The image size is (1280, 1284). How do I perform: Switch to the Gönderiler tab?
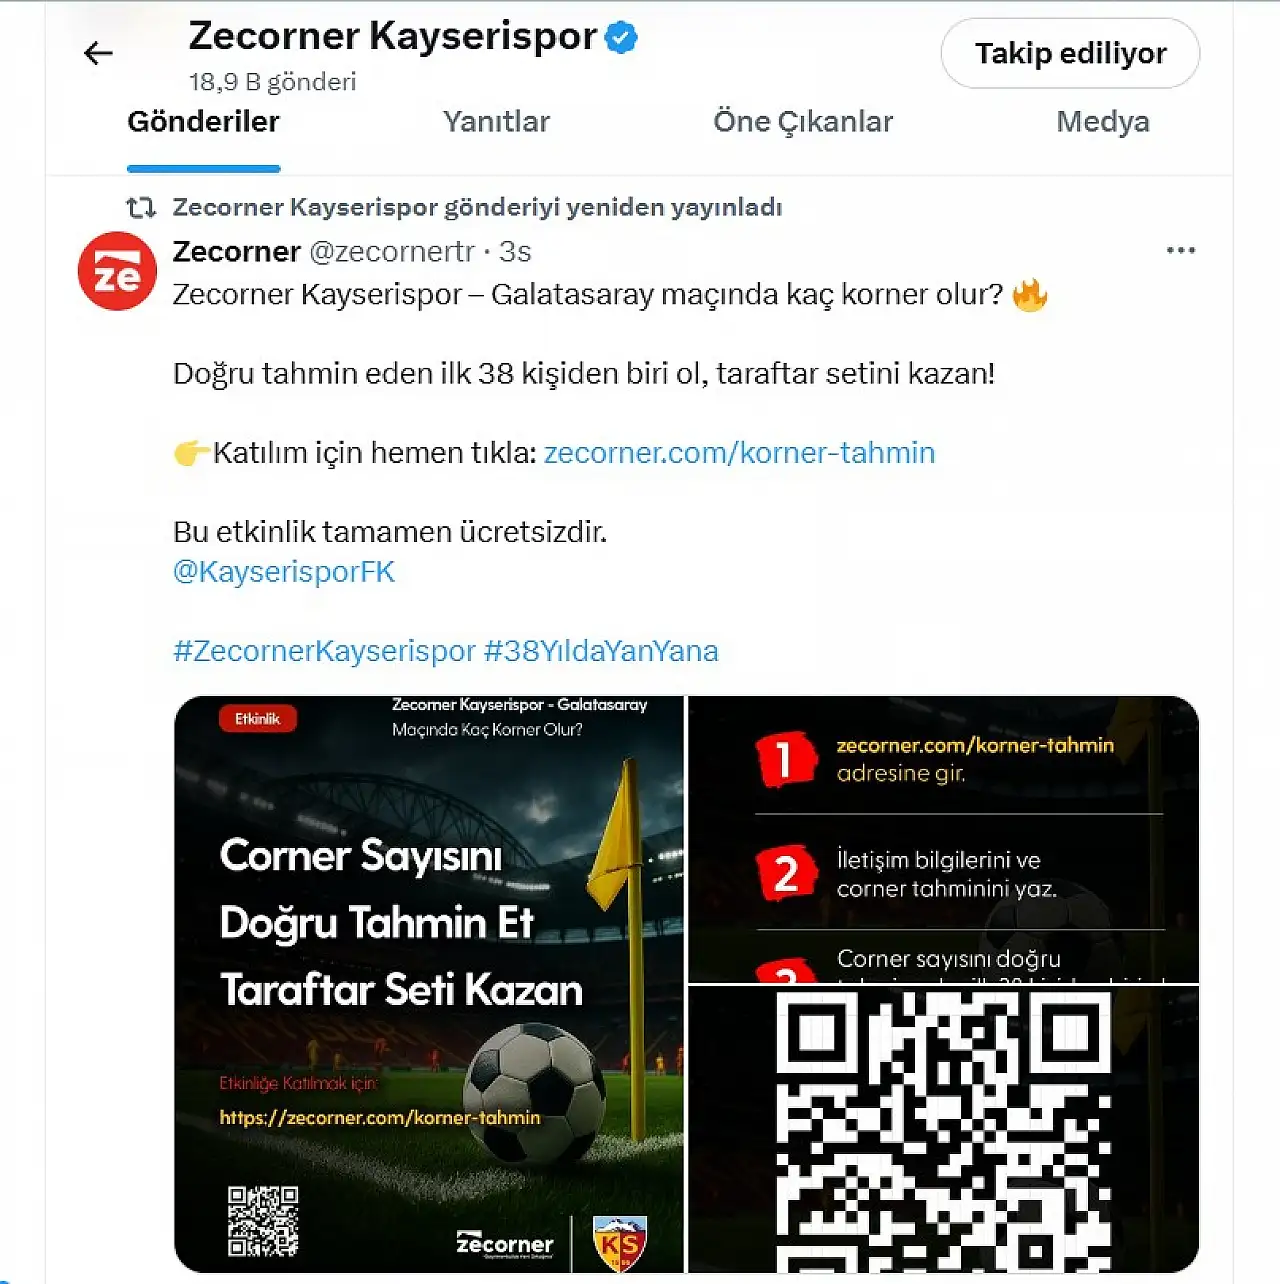(x=203, y=122)
